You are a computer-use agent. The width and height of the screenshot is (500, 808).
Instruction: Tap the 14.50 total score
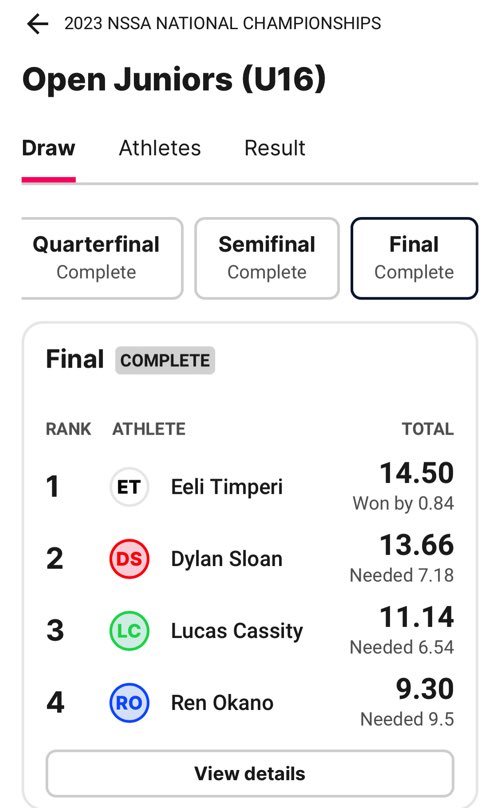(417, 473)
